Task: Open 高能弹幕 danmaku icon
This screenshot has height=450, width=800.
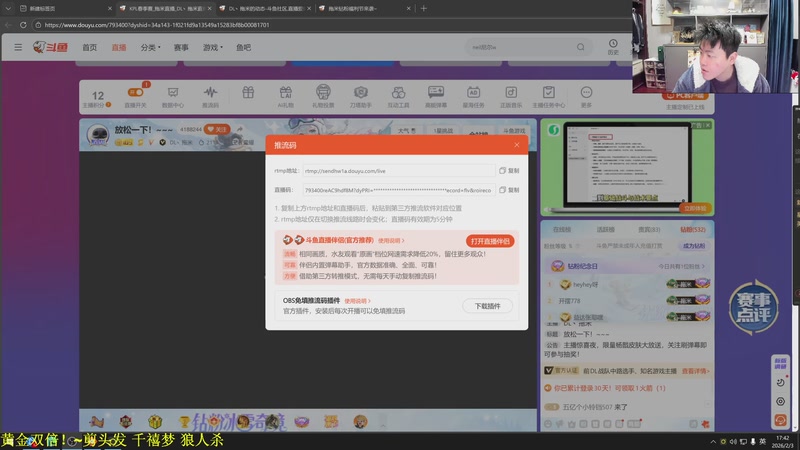Action: point(436,96)
